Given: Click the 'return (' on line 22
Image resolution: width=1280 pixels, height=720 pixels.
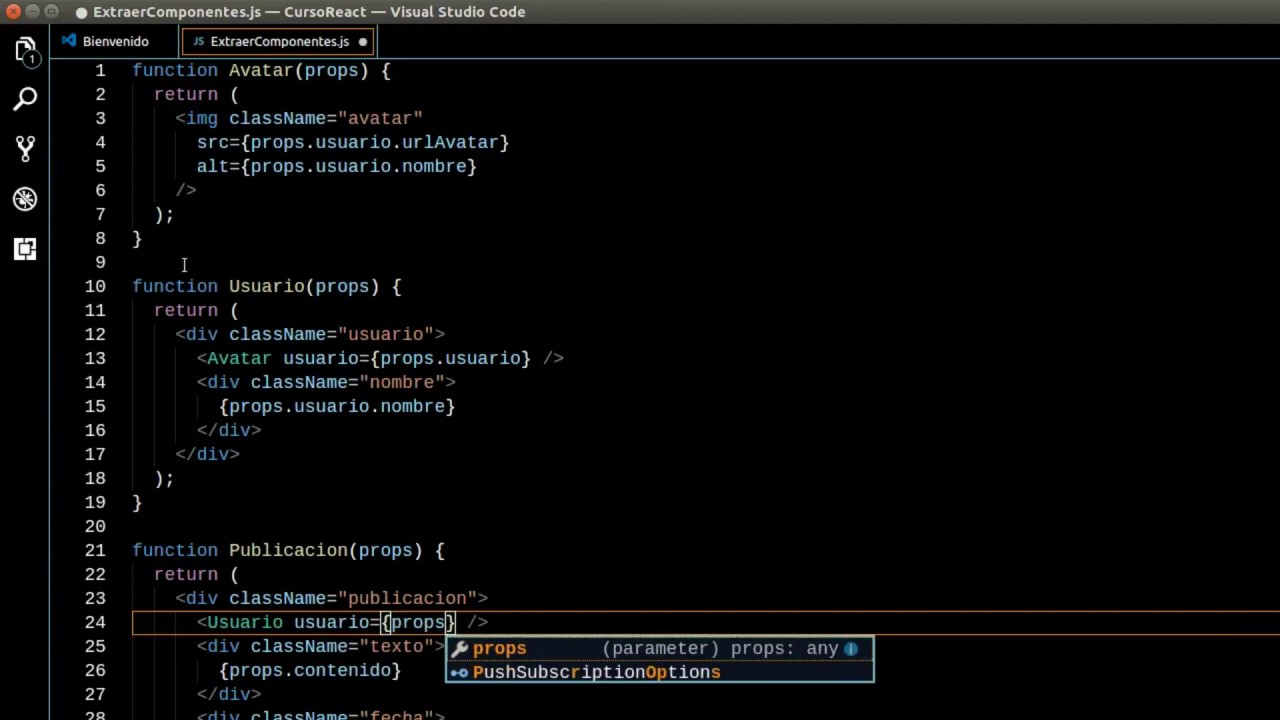Looking at the screenshot, I should point(196,574).
